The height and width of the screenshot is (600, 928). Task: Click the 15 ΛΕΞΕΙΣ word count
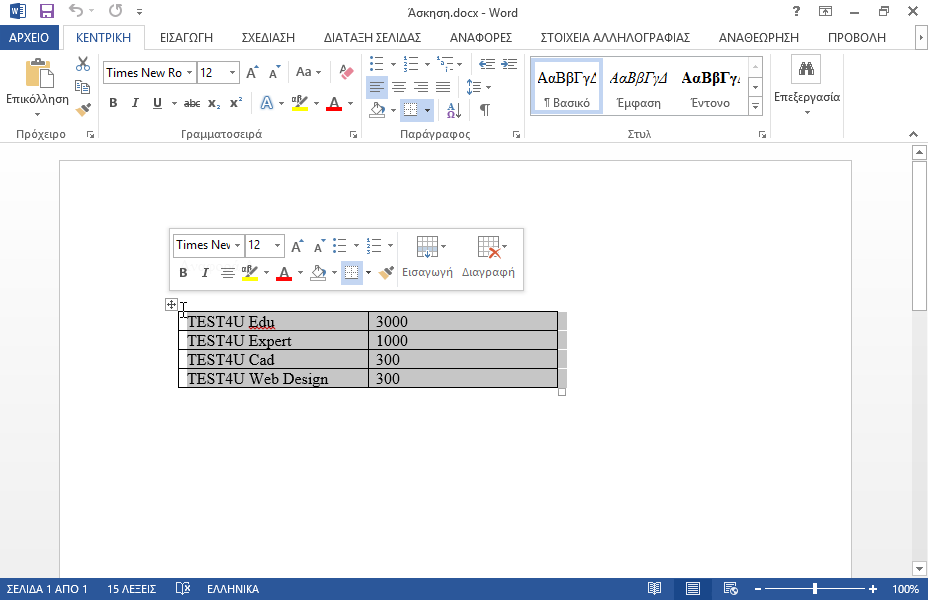pyautogui.click(x=131, y=589)
